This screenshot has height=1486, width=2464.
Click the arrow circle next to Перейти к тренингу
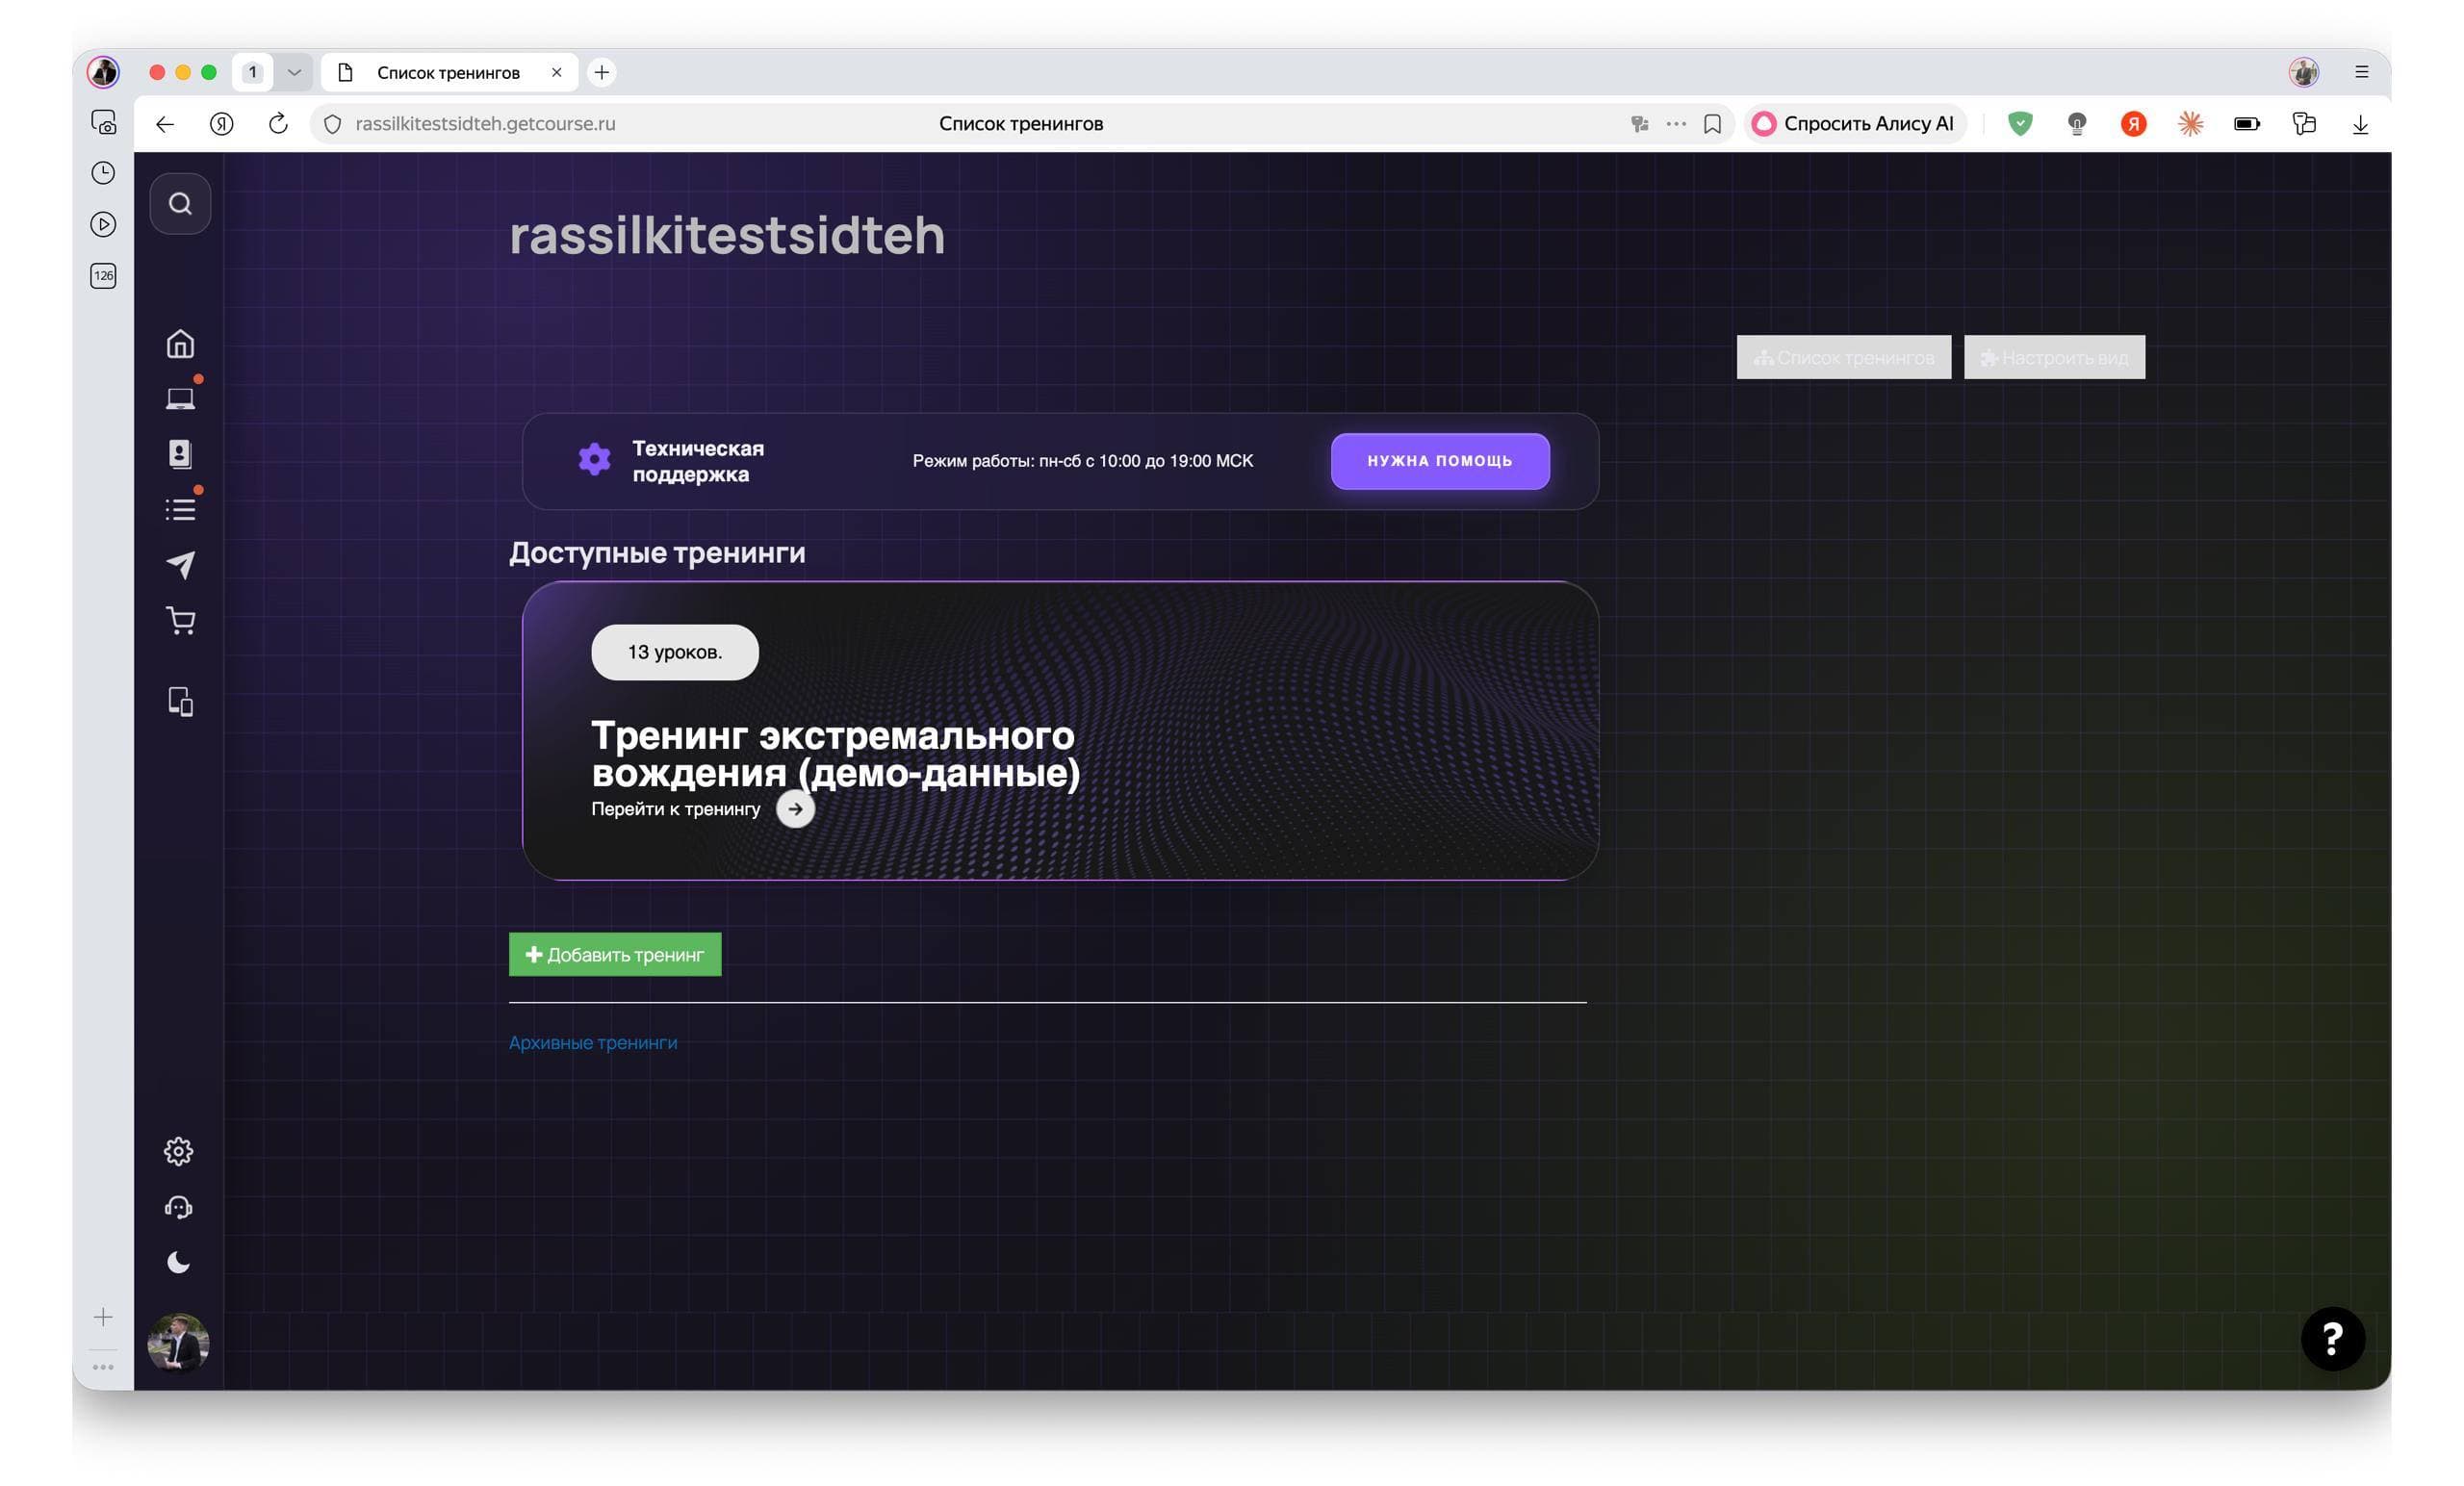795,809
